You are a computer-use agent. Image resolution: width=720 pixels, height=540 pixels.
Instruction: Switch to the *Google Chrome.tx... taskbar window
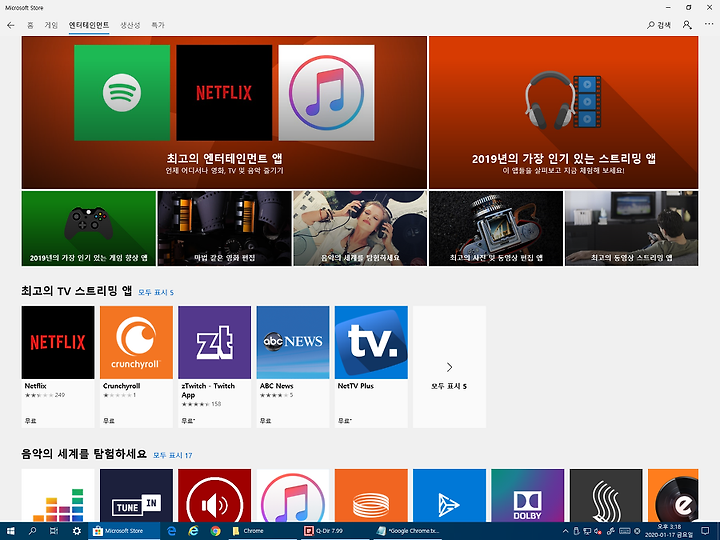(408, 531)
